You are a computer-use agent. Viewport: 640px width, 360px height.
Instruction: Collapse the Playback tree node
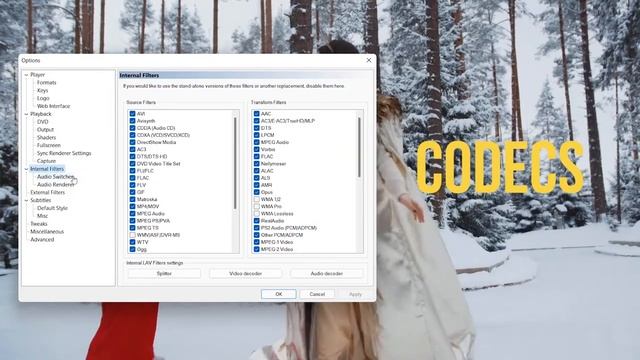coord(27,114)
